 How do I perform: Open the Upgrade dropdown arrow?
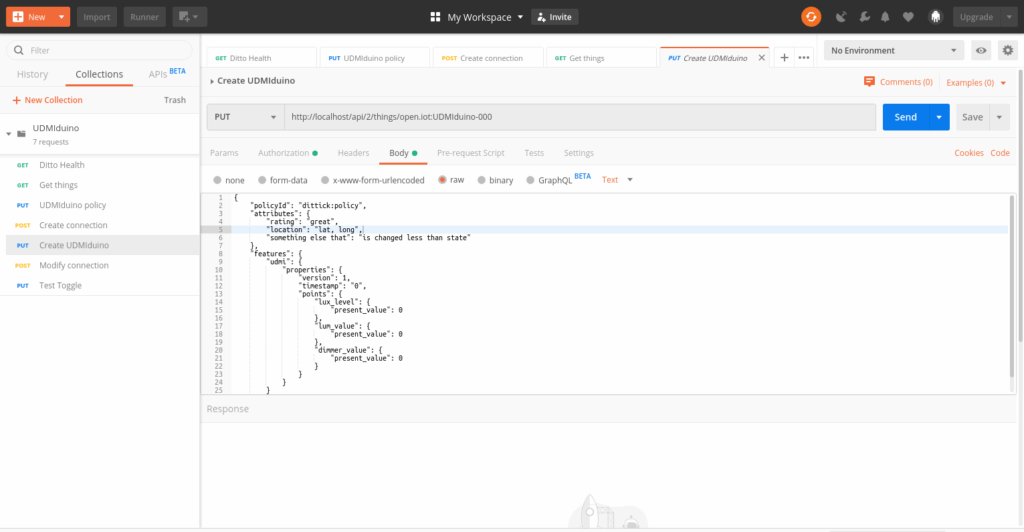click(x=1009, y=17)
